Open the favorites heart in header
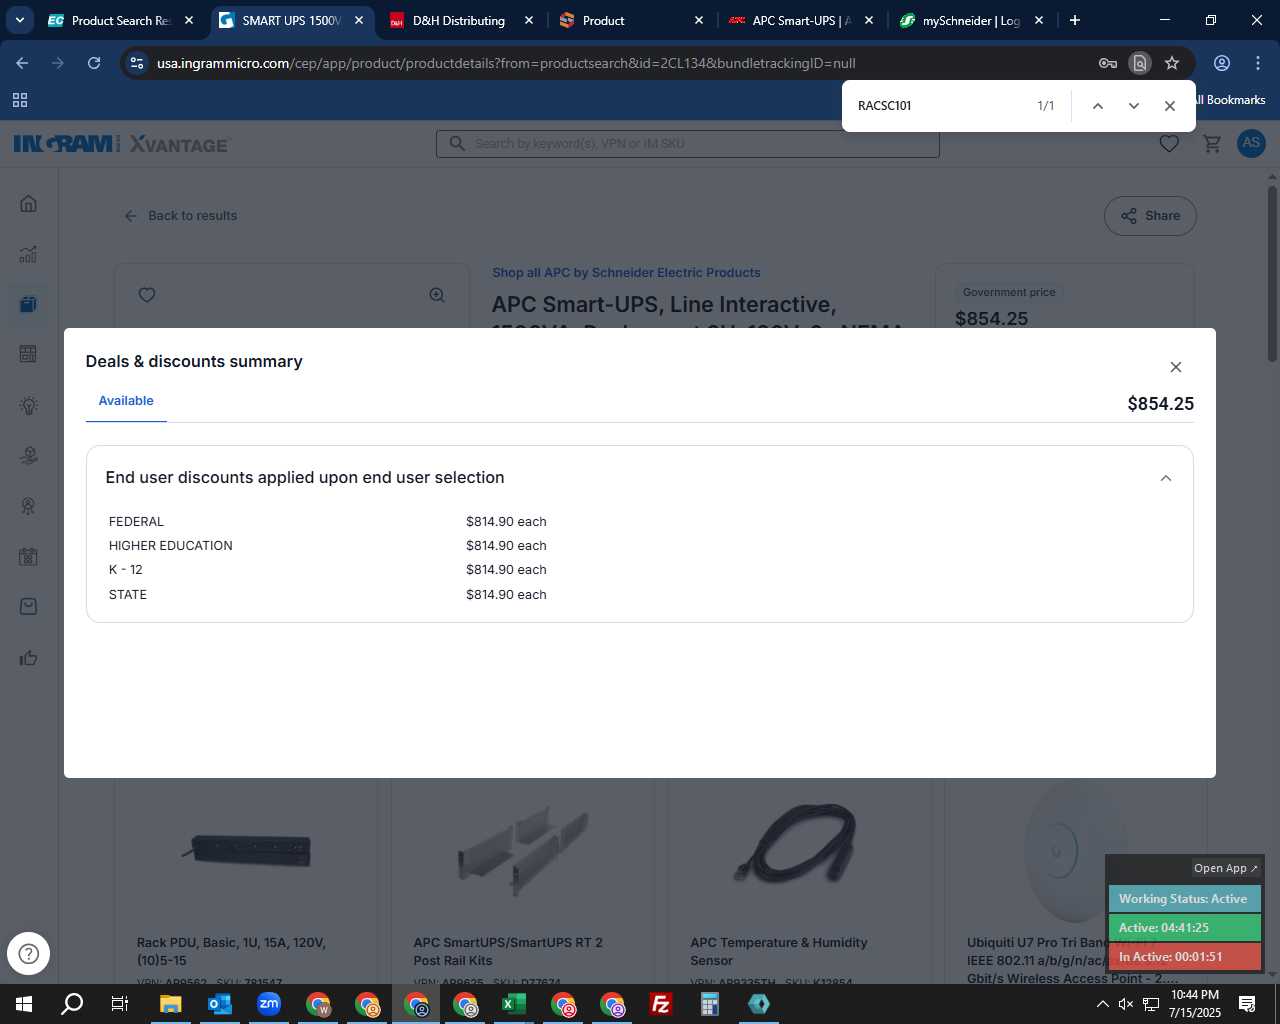The height and width of the screenshot is (1024, 1280). coord(1169,144)
